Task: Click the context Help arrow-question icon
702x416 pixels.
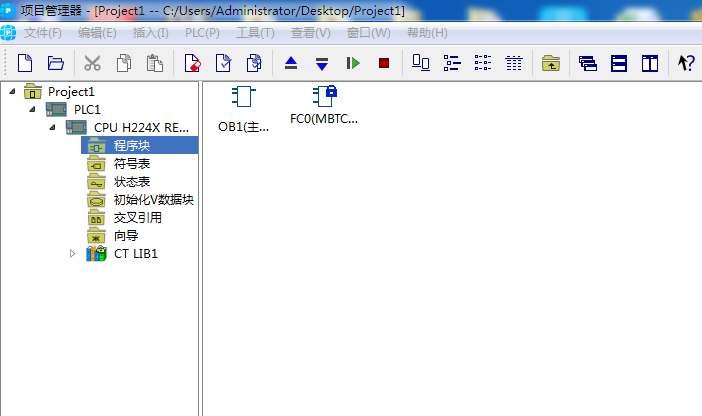Action: tap(686, 63)
